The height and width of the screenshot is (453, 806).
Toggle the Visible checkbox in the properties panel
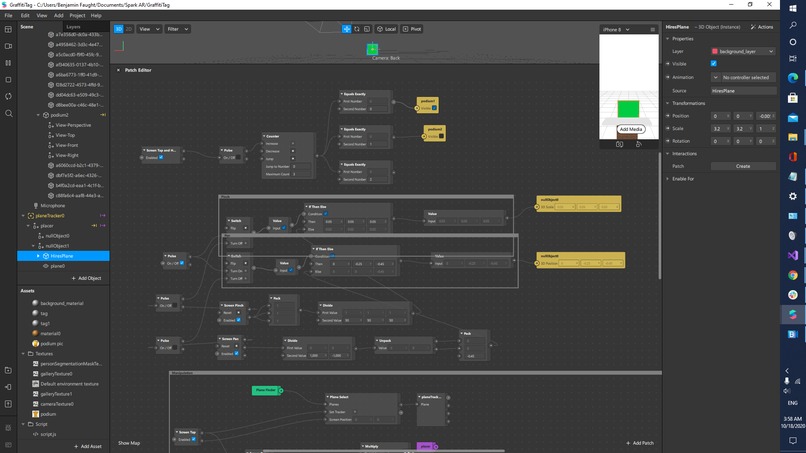click(x=713, y=64)
